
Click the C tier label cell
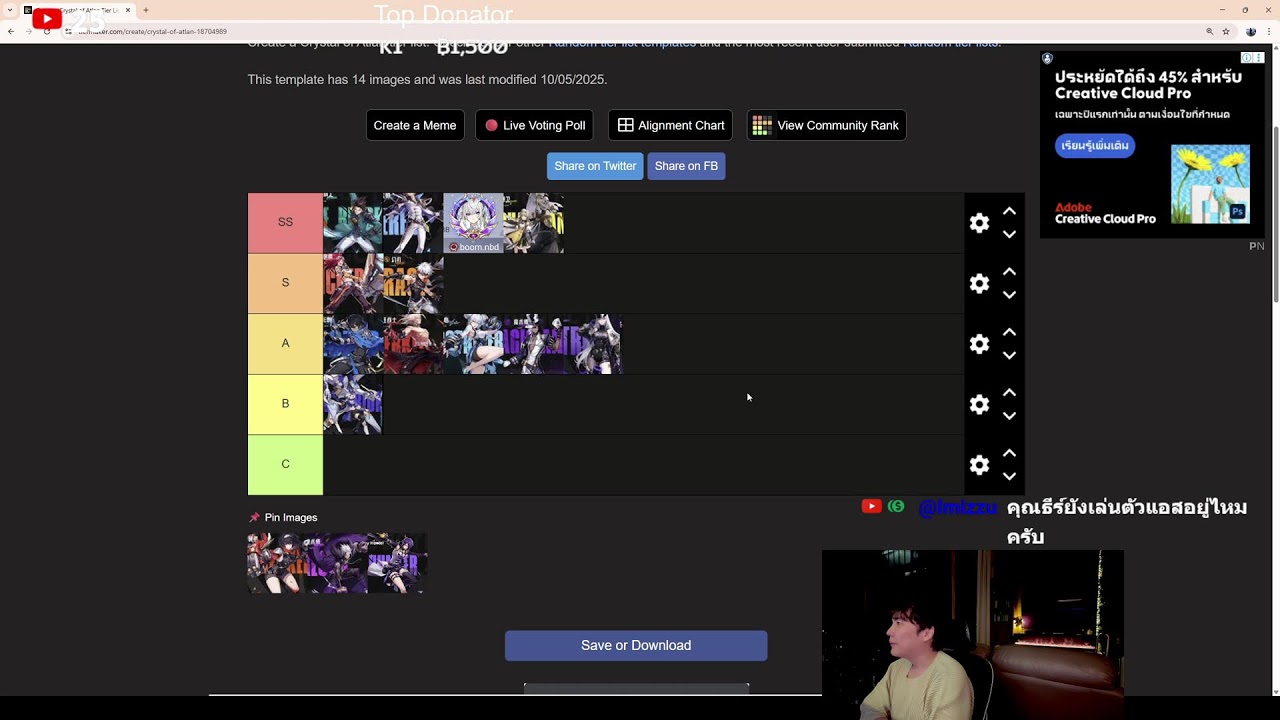pos(285,465)
